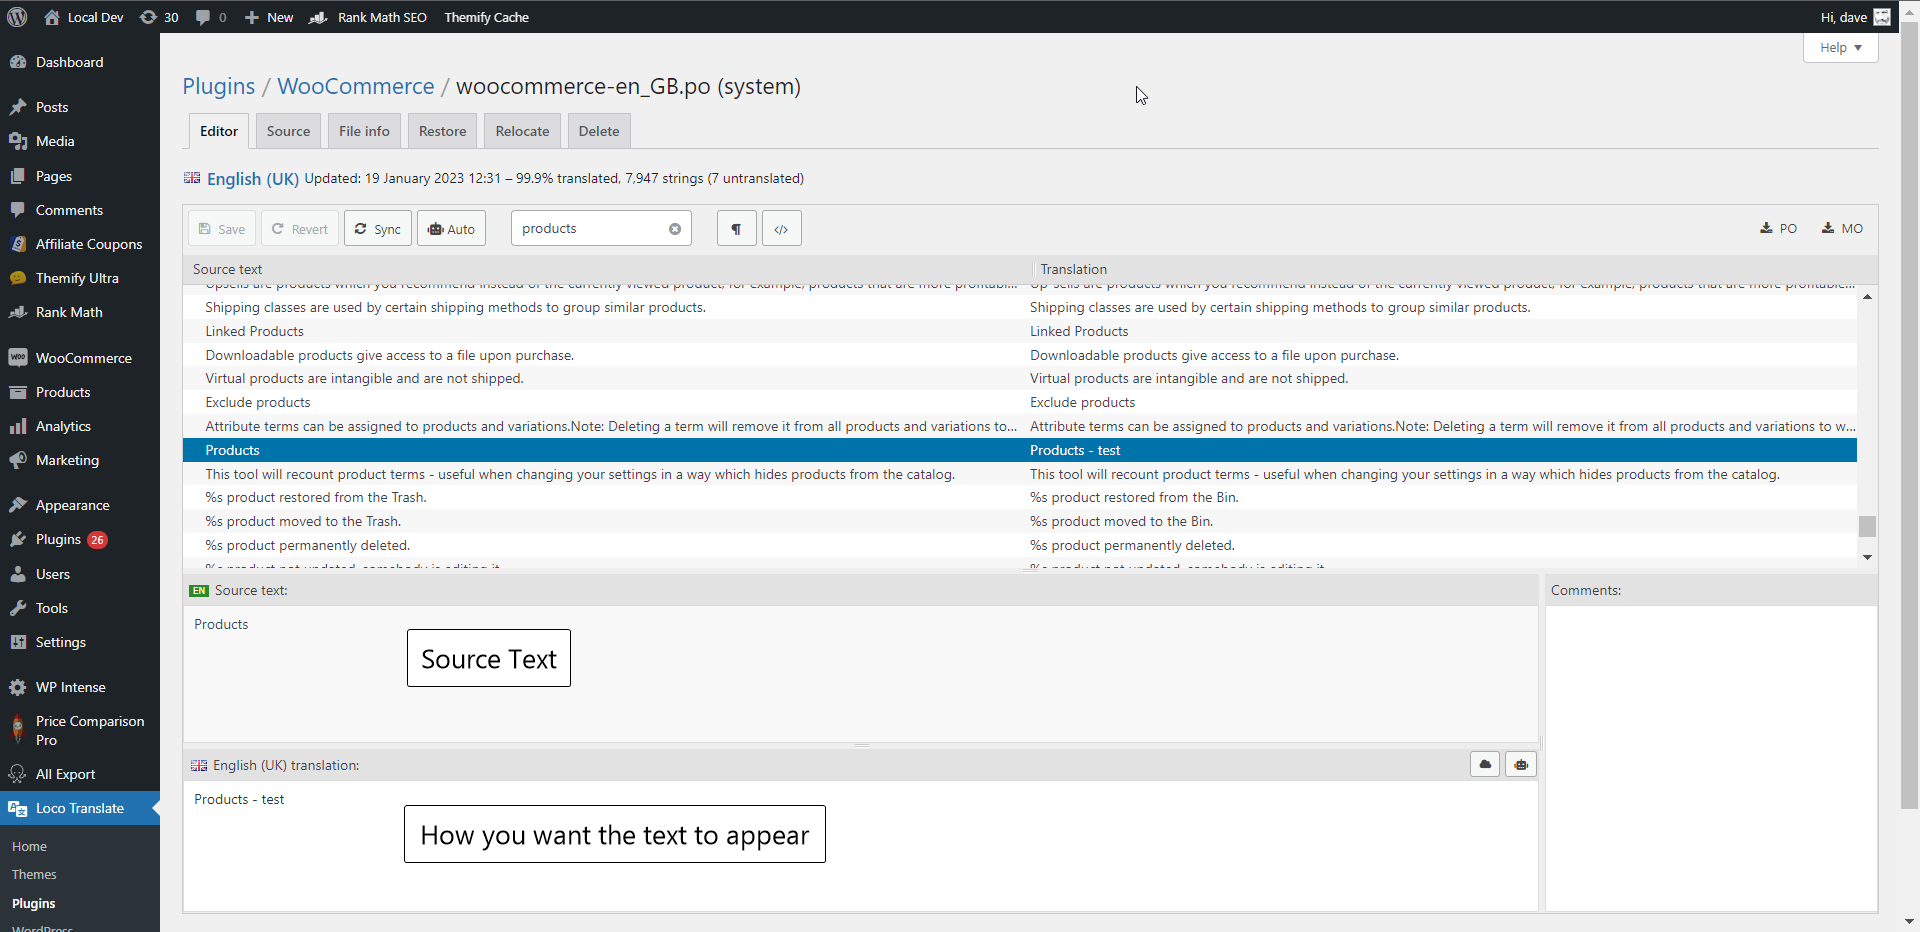Click the WooCommerce sidebar icon
This screenshot has height=932, width=1920.
(18, 358)
